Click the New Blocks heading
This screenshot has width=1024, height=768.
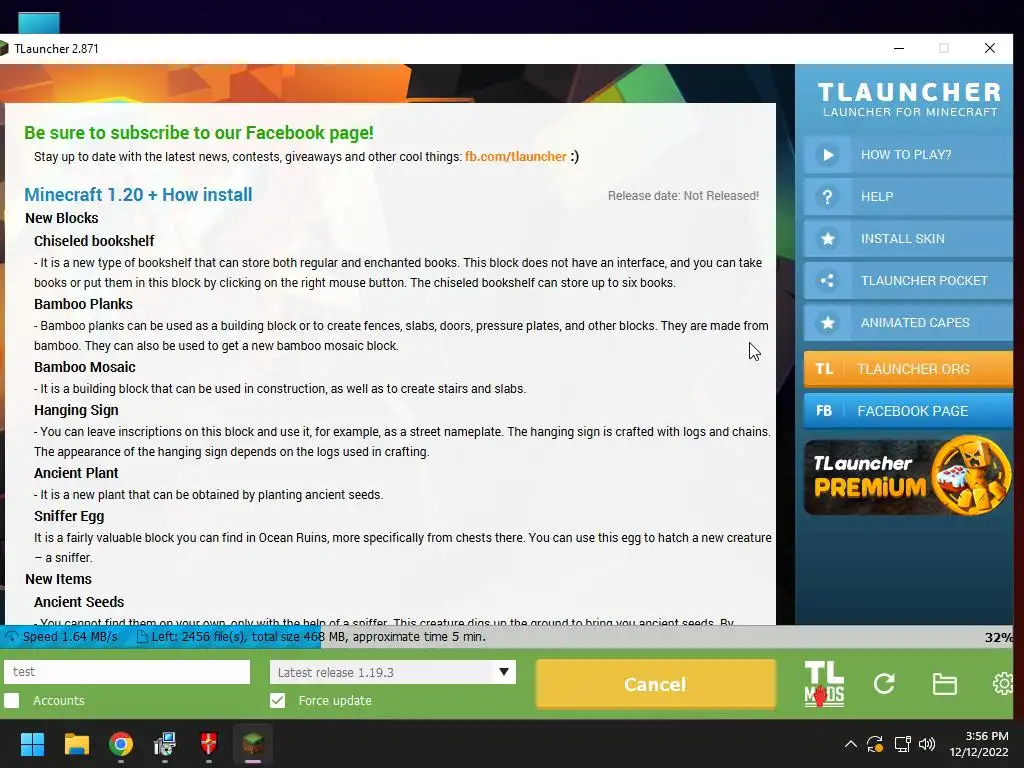point(61,218)
